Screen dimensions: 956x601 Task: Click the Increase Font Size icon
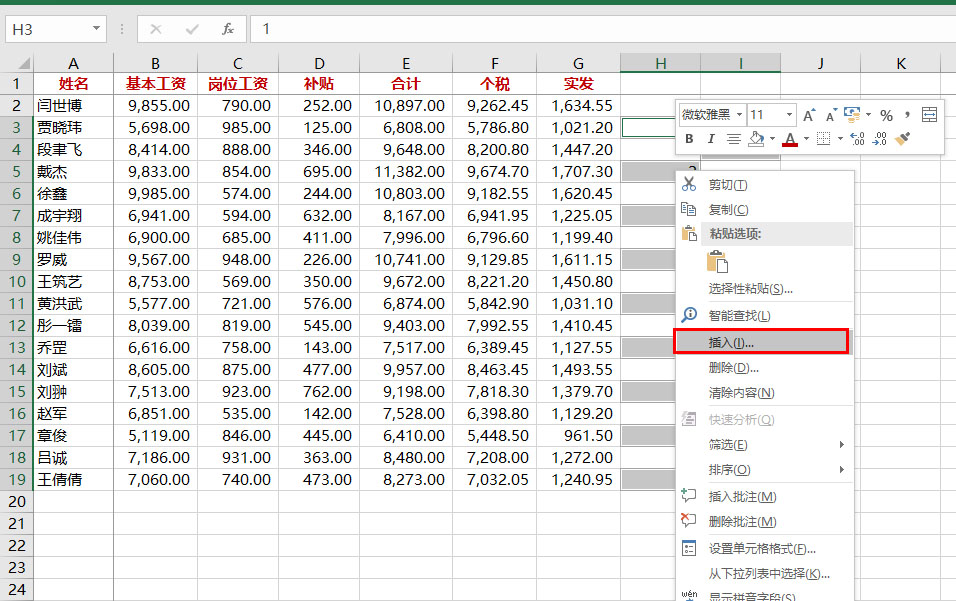click(x=809, y=115)
